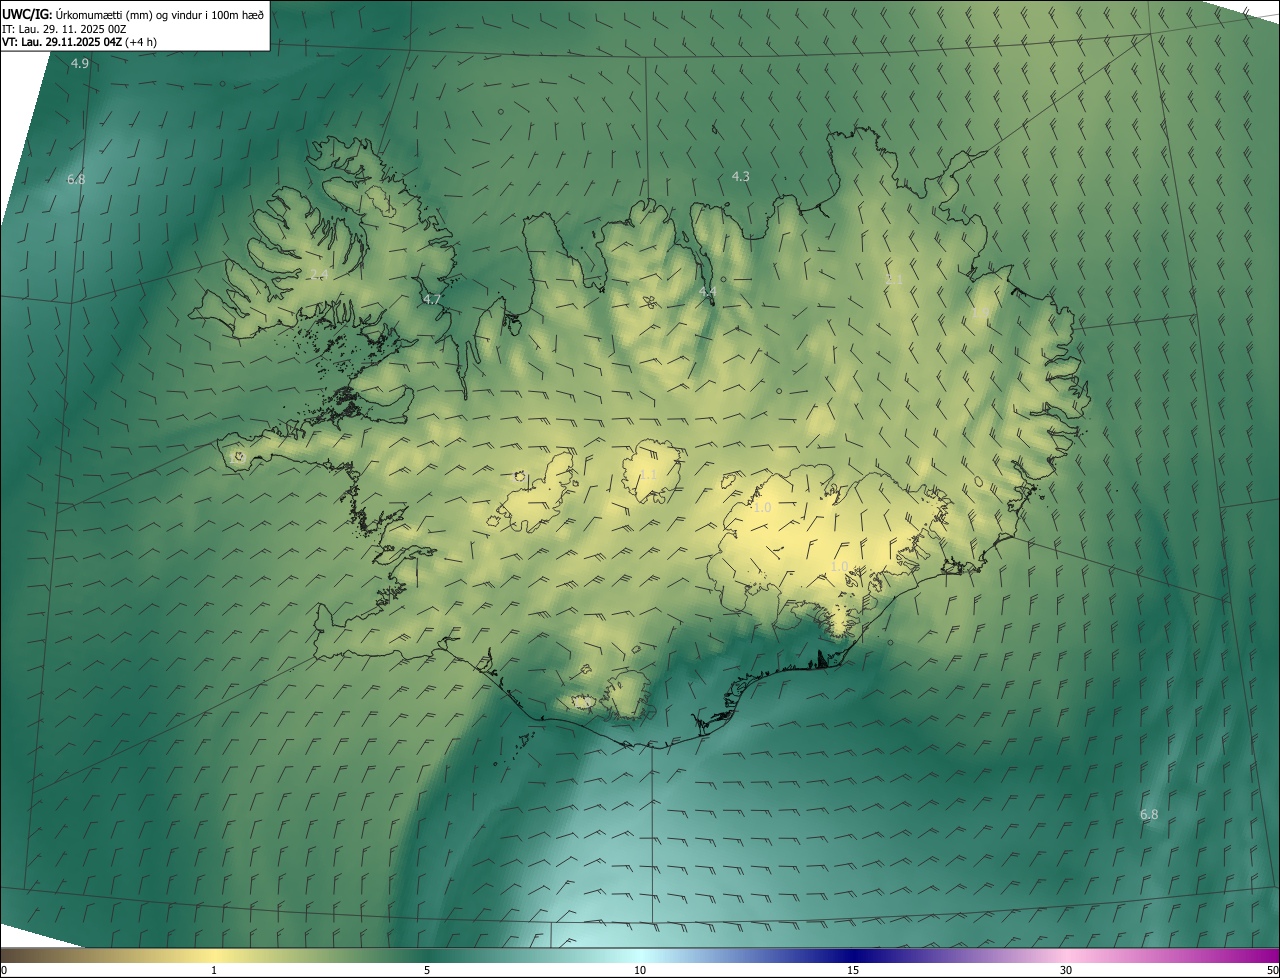Click the "50" tick on the color scale
Screen dimensions: 1280x978
pyautogui.click(x=1272, y=970)
